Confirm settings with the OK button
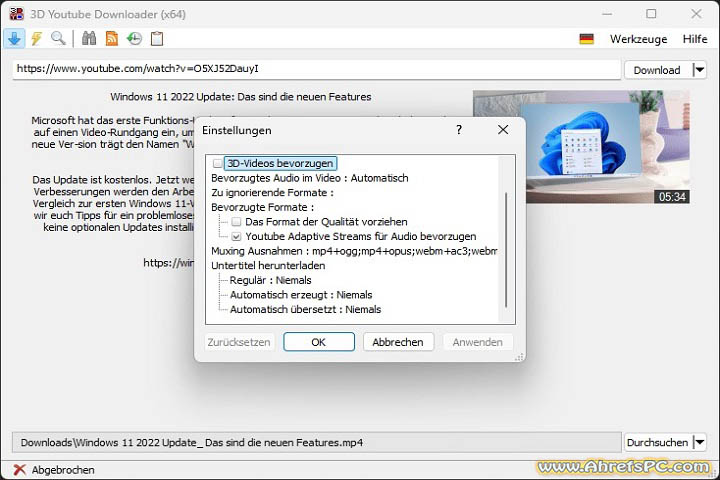This screenshot has width=720, height=480. coord(319,342)
